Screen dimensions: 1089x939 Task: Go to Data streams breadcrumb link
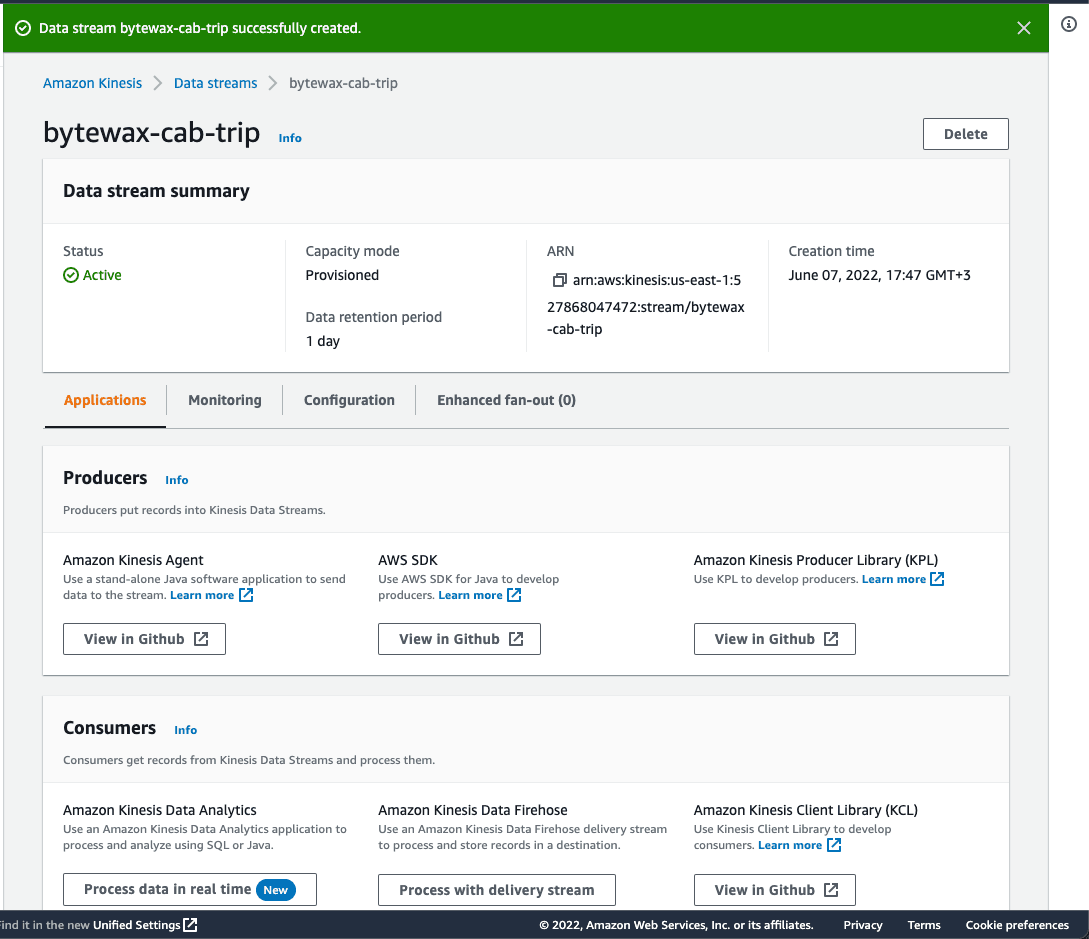pos(215,83)
